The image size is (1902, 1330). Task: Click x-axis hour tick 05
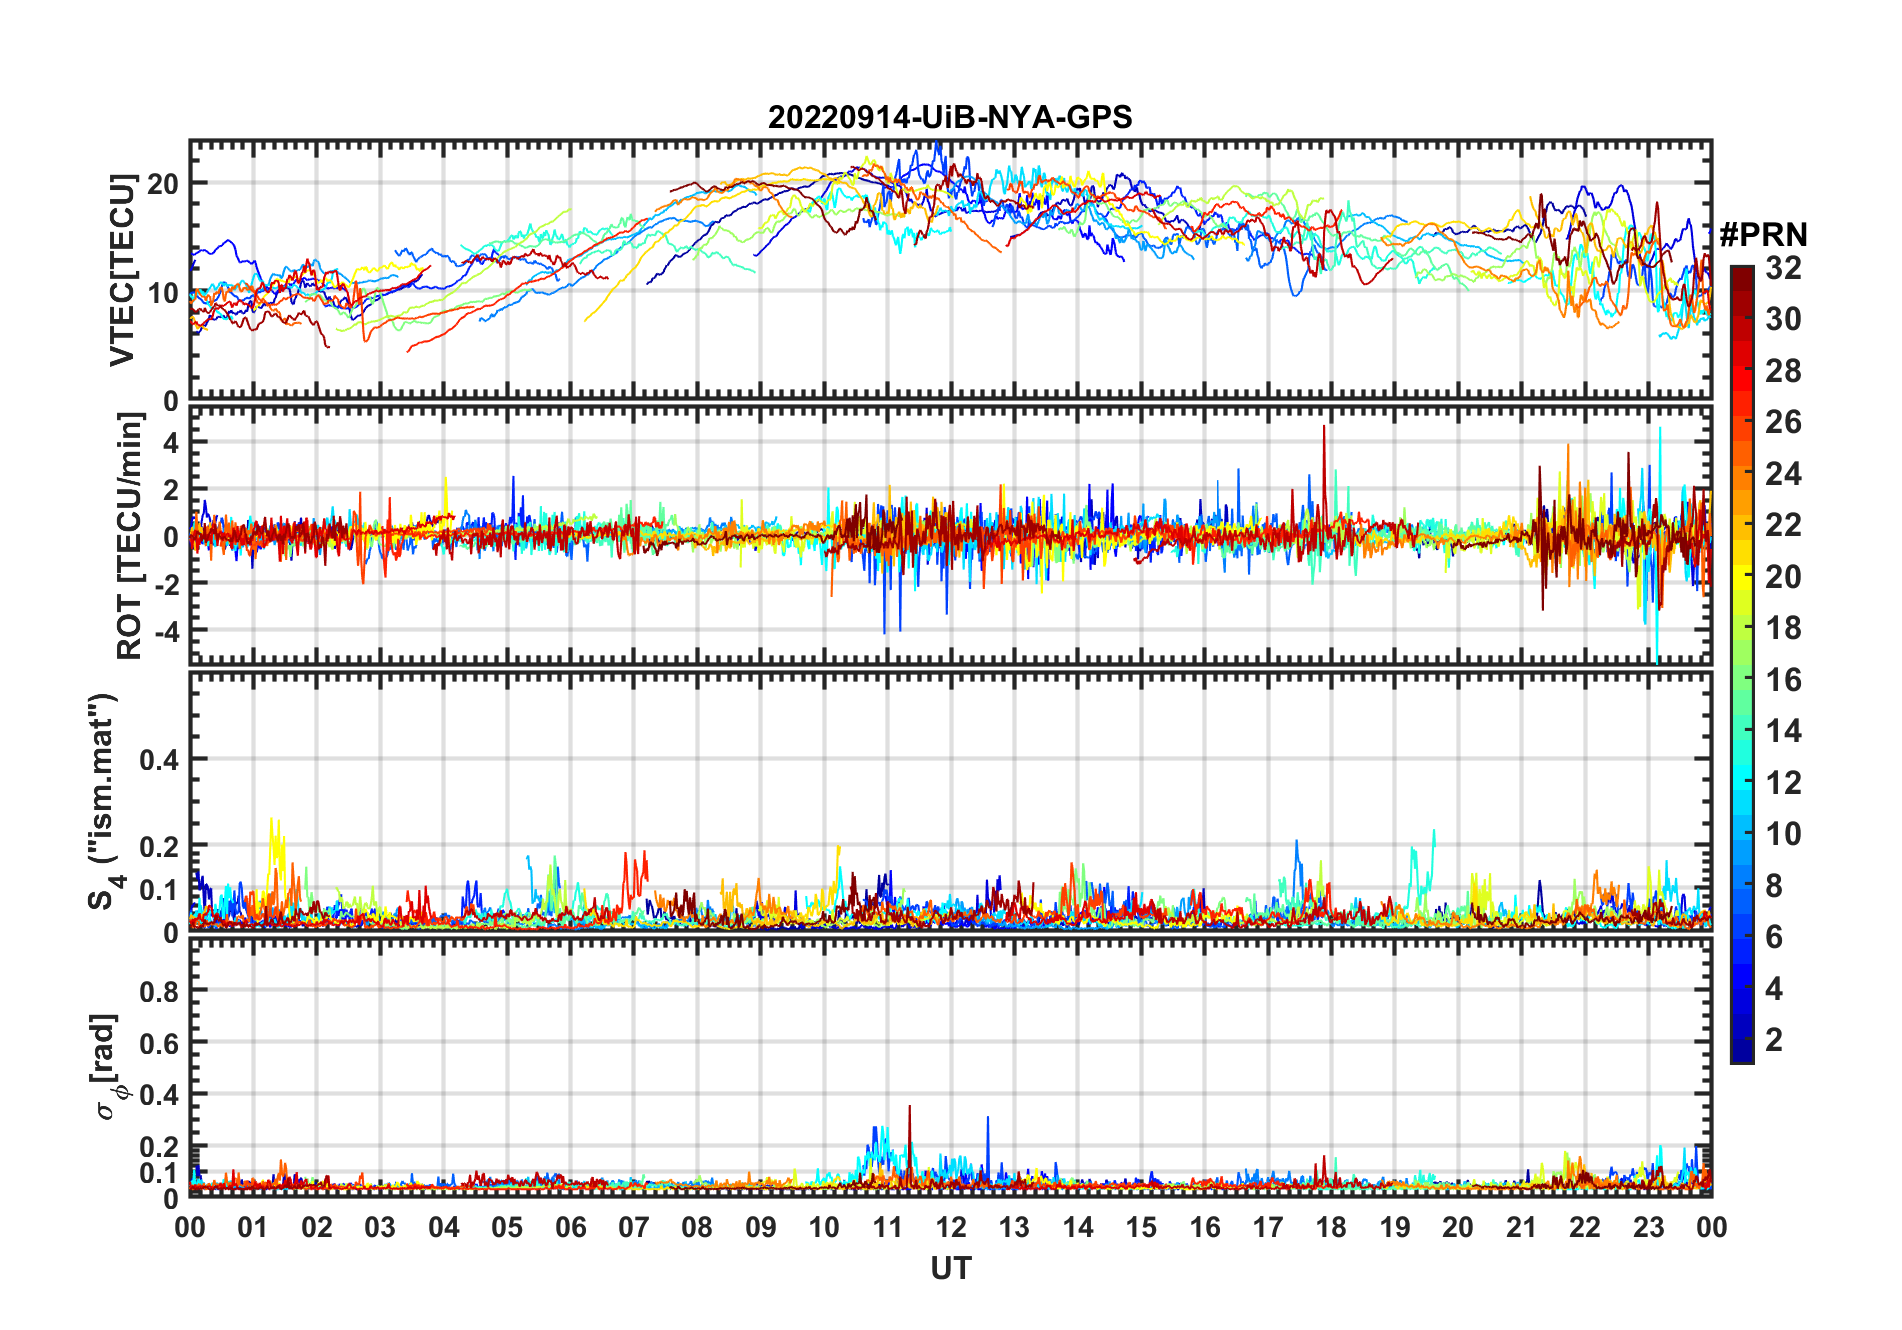[x=507, y=1228]
